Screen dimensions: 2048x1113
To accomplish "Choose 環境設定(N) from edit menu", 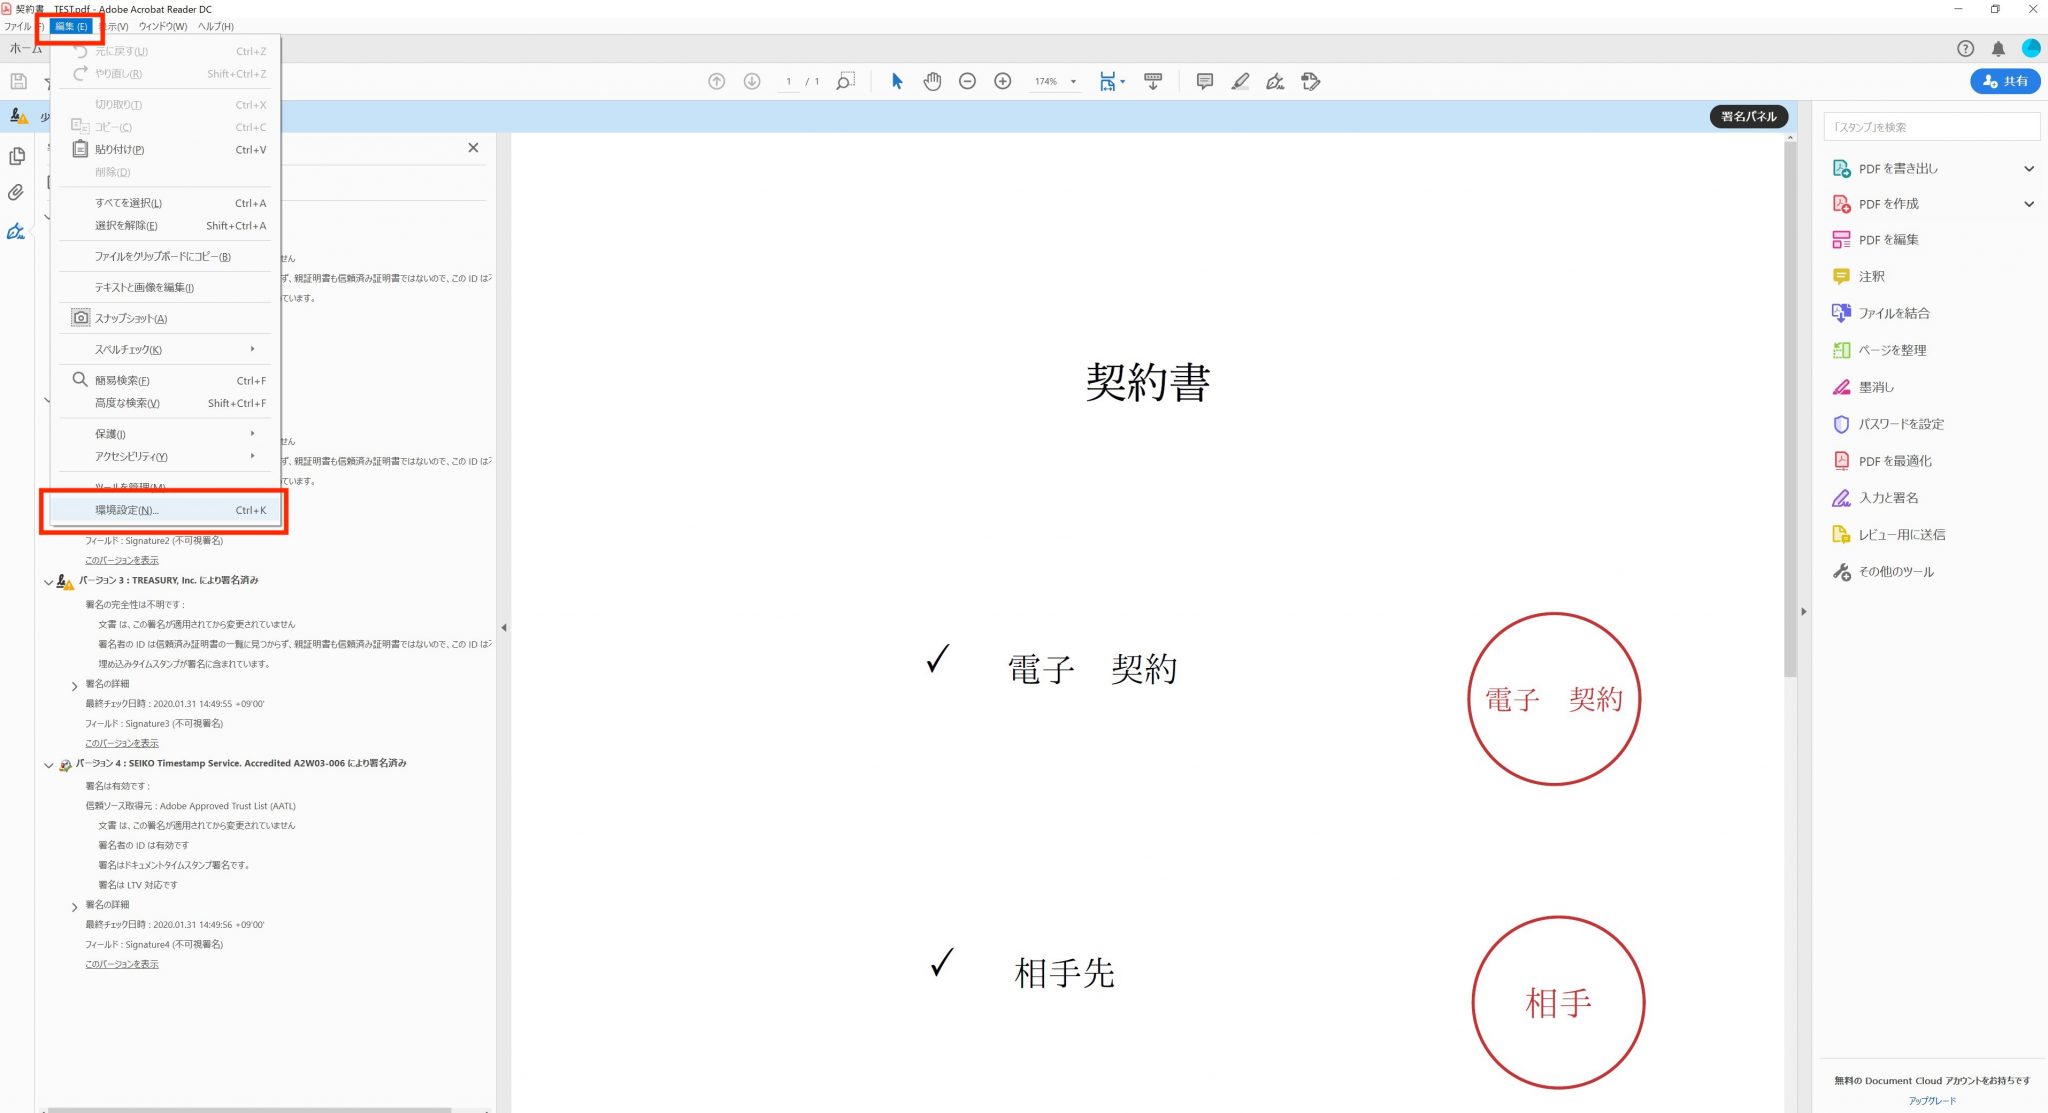I will pos(127,511).
